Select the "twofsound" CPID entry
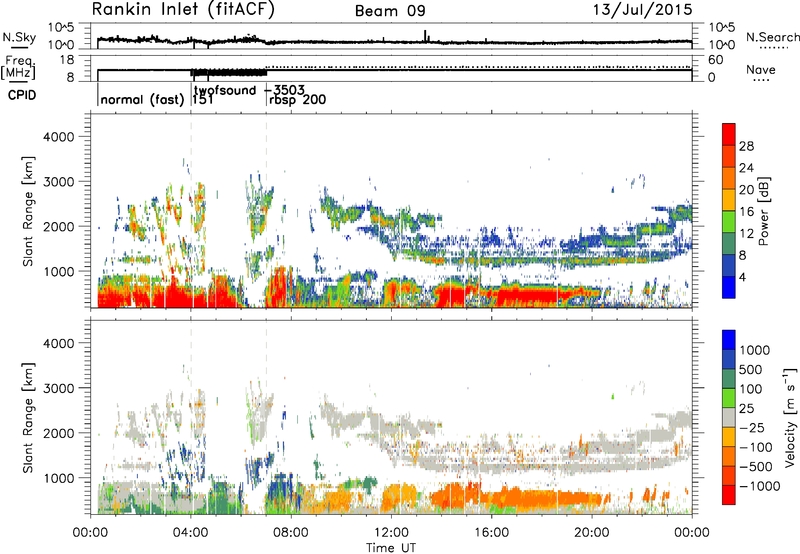800x554 pixels. coord(225,90)
